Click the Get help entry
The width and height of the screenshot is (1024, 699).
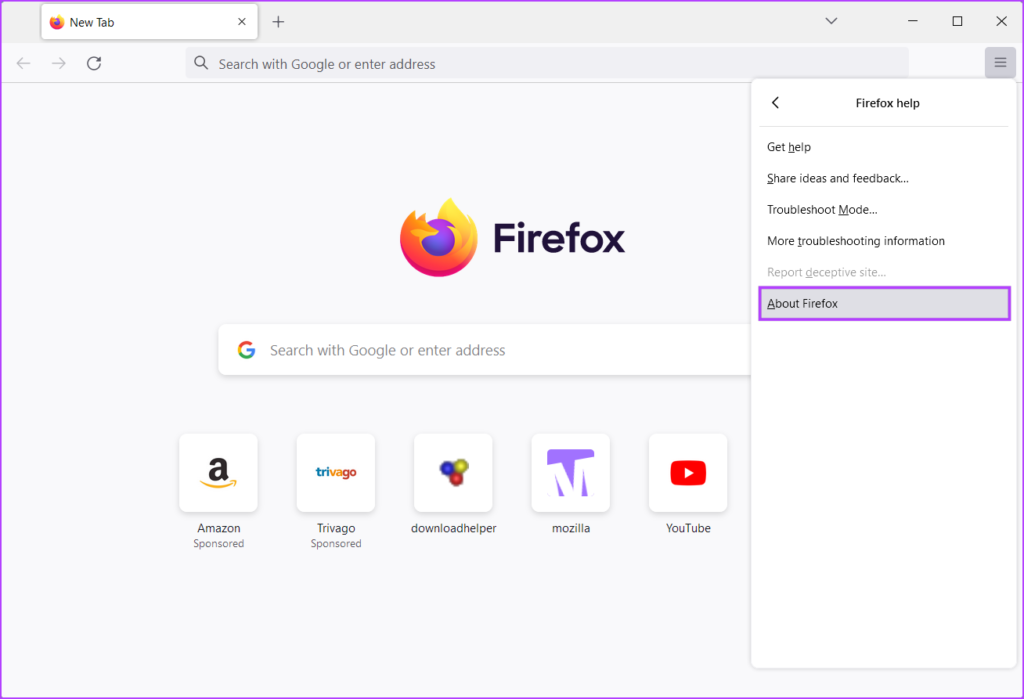tap(789, 147)
